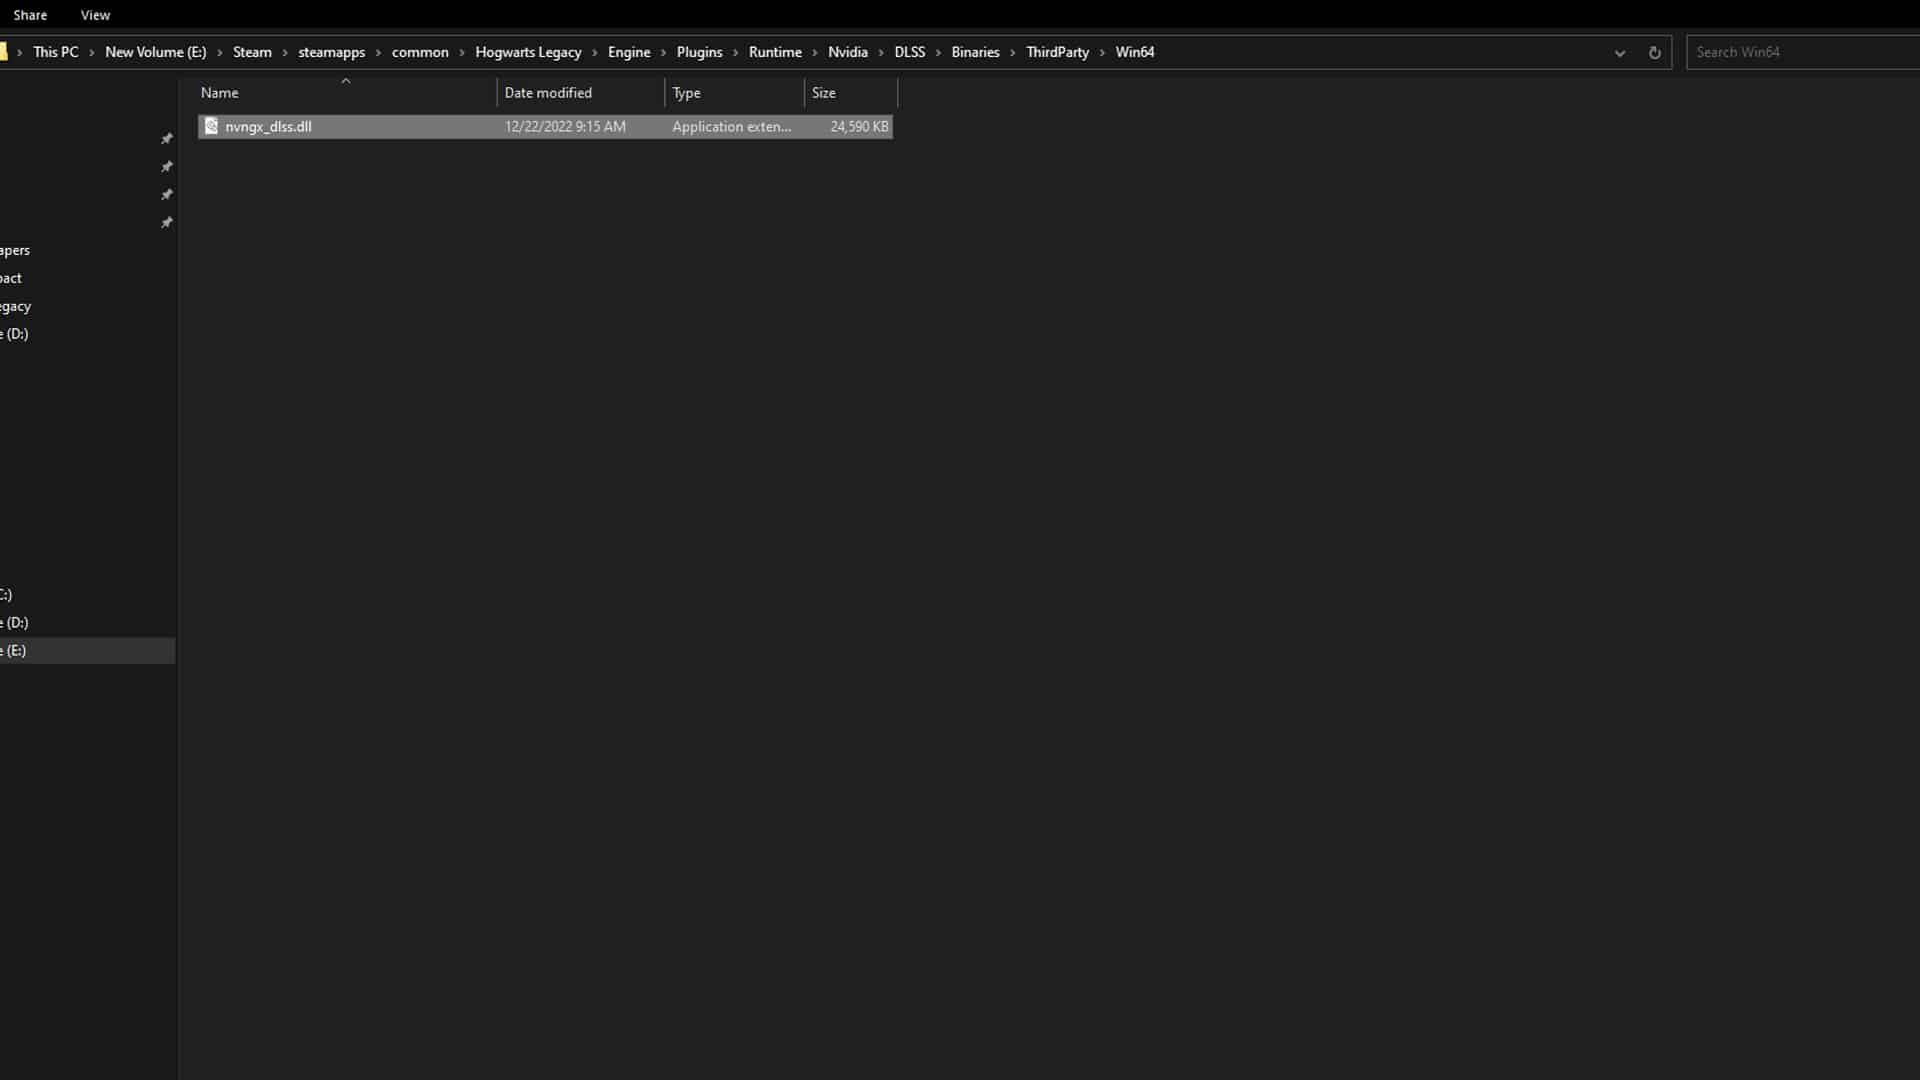The width and height of the screenshot is (1920, 1080).
Task: Go to the DLSS breadcrumb folder
Action: [x=909, y=52]
